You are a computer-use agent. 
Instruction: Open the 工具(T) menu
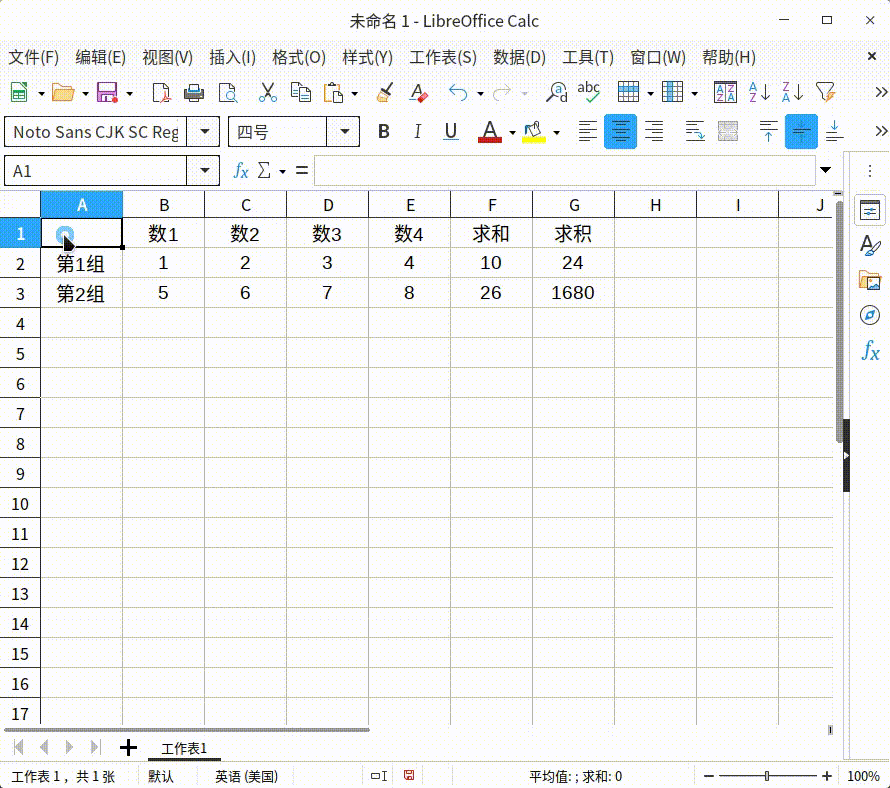[x=587, y=57]
